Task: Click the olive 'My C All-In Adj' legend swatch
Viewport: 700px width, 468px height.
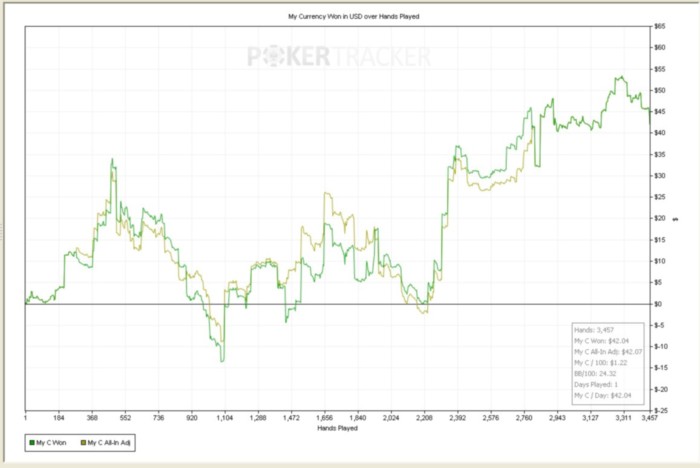Action: (x=83, y=443)
